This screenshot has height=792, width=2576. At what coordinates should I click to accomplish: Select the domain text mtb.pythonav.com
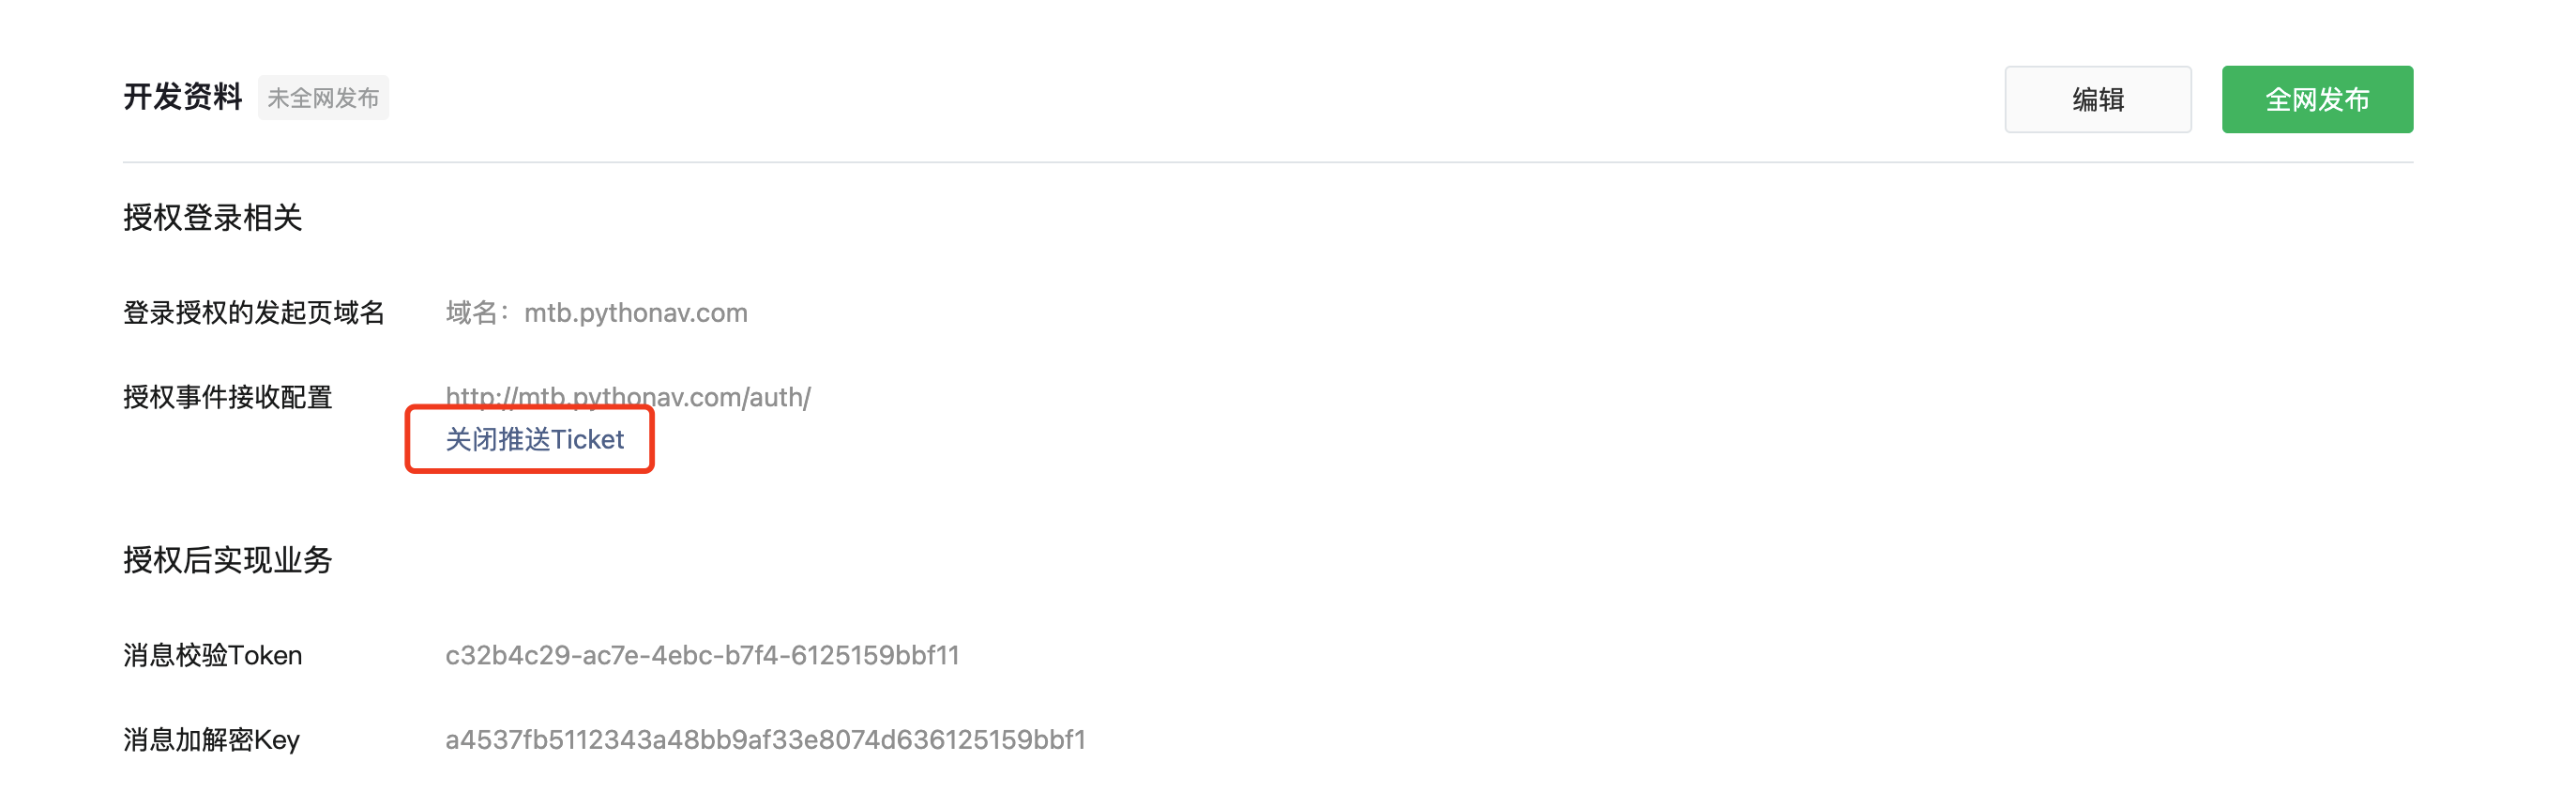click(x=636, y=313)
